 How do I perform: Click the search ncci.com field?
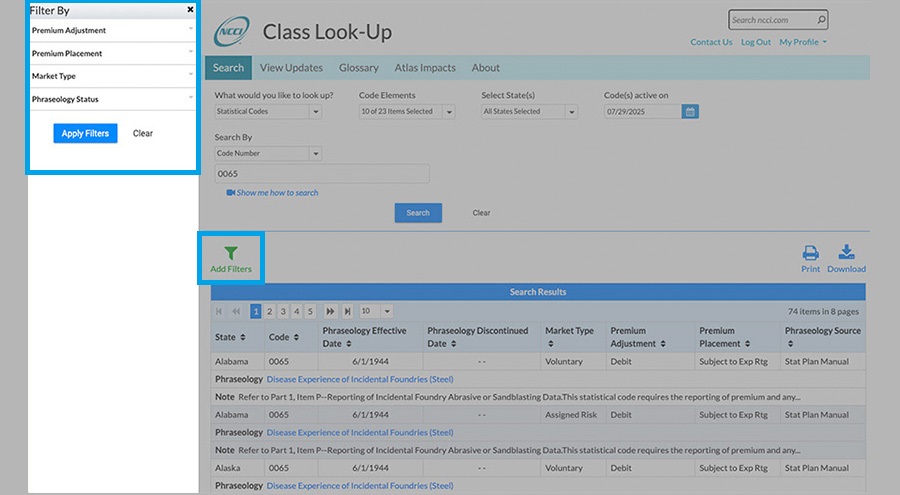coord(773,20)
